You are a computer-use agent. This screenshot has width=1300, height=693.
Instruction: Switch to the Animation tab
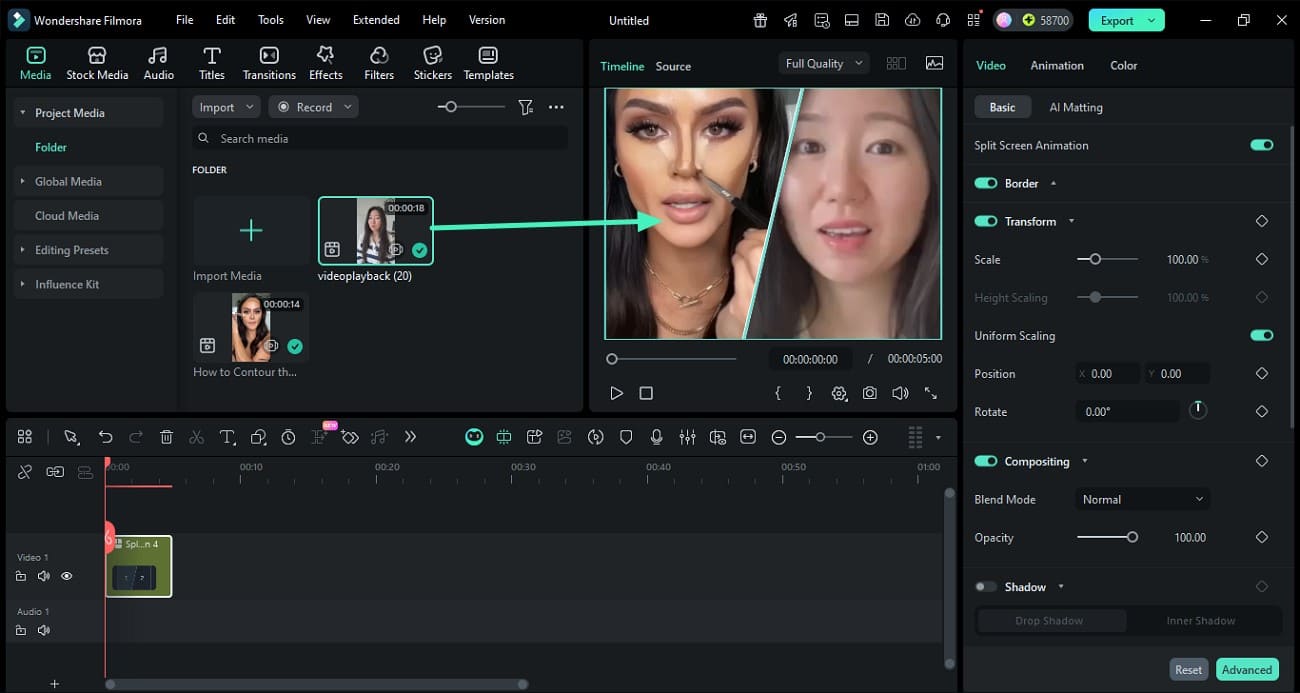pos(1056,65)
